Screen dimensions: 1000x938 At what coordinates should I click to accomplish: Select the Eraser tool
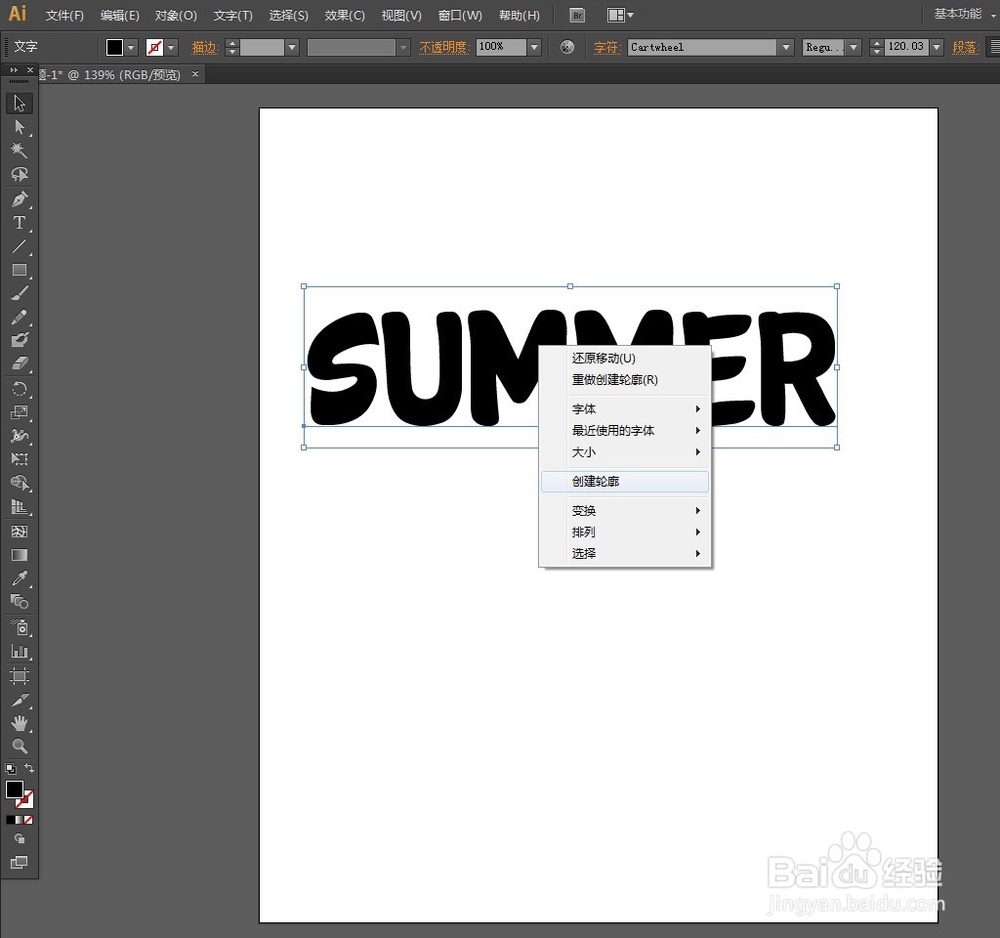pyautogui.click(x=19, y=363)
